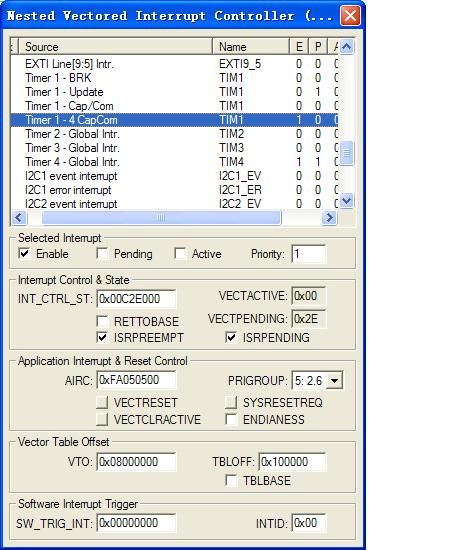Click the horizontal scrollbar thumb of the interrupt list

point(161,217)
